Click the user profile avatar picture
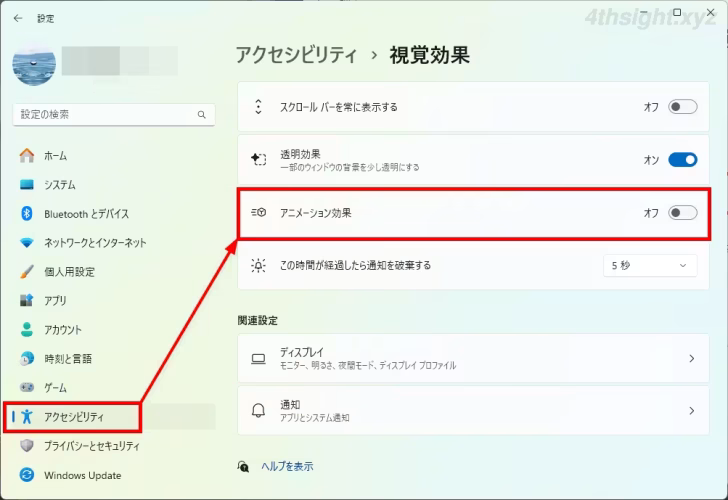The height and width of the screenshot is (500, 728). tap(34, 65)
